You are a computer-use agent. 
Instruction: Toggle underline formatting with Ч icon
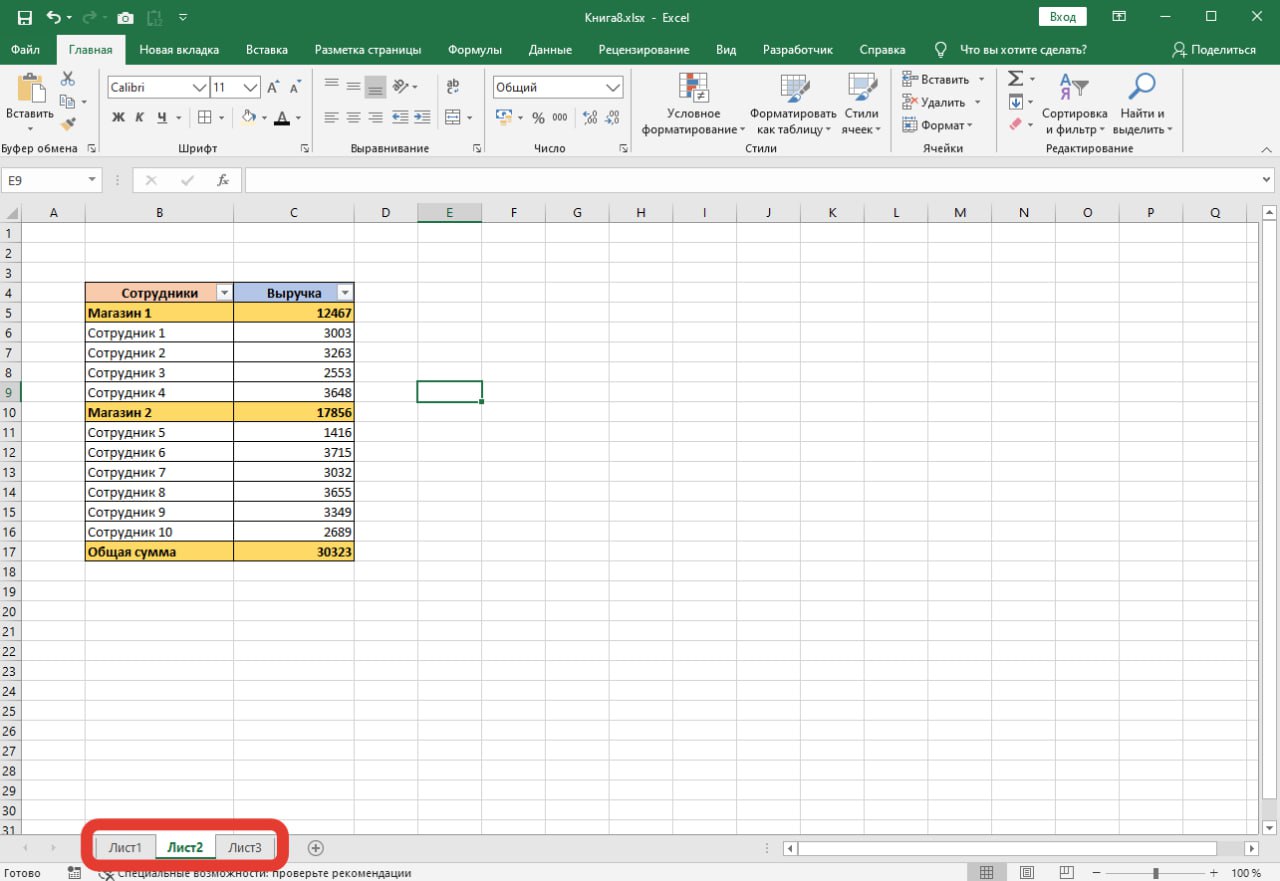click(160, 118)
